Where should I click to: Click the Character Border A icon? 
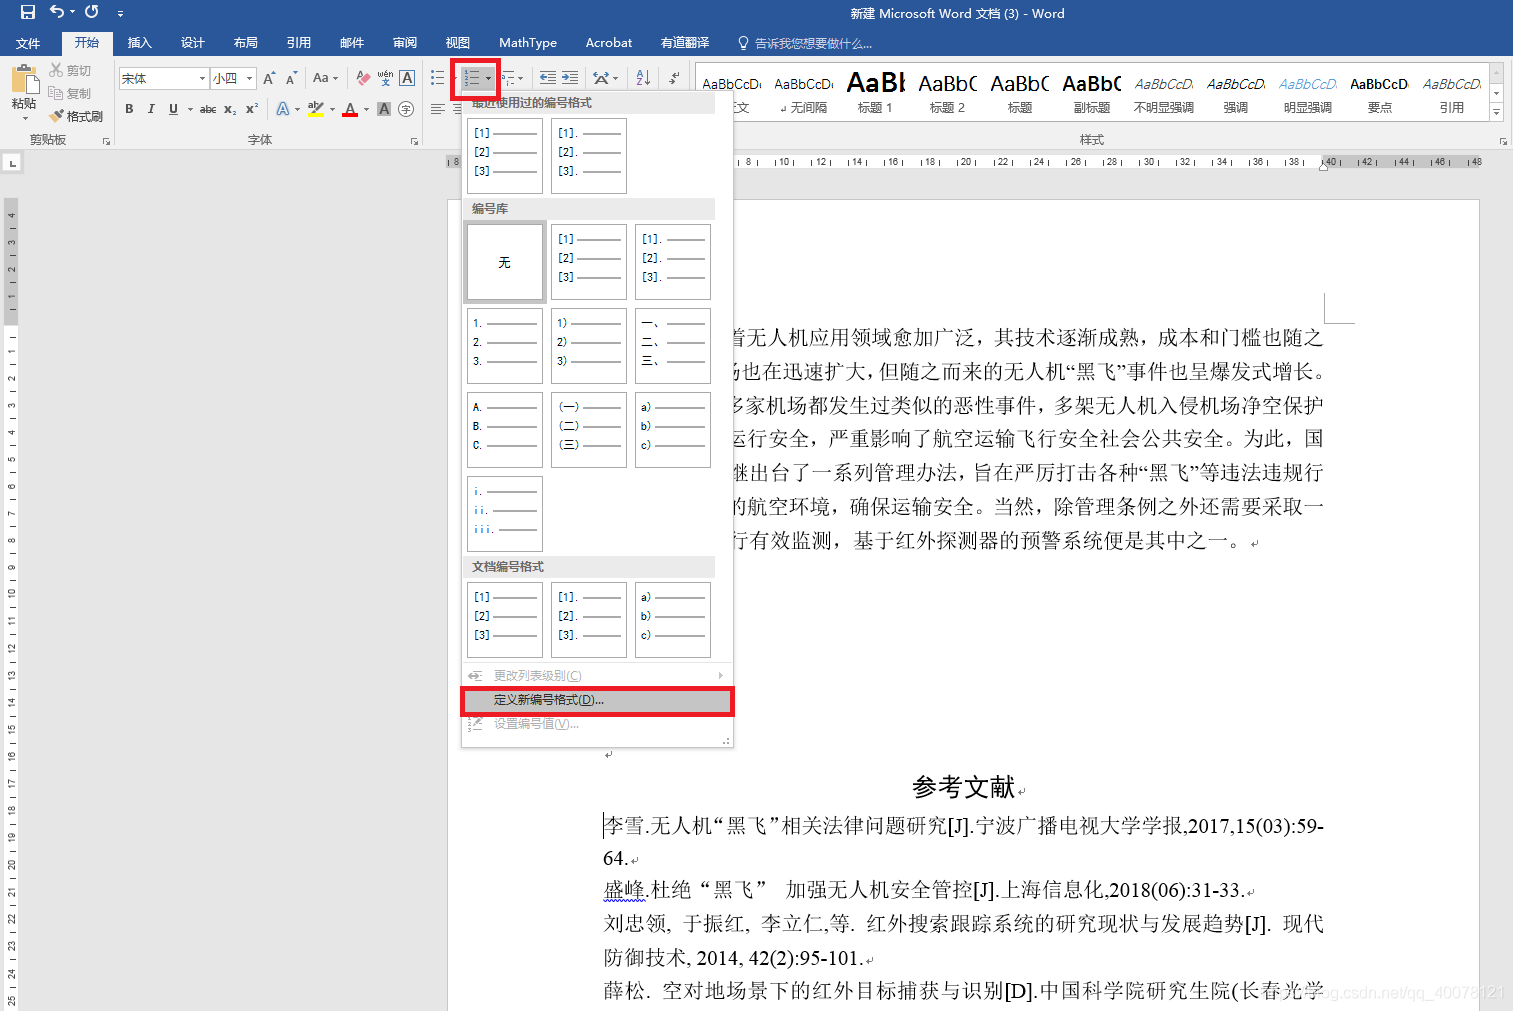click(x=407, y=78)
